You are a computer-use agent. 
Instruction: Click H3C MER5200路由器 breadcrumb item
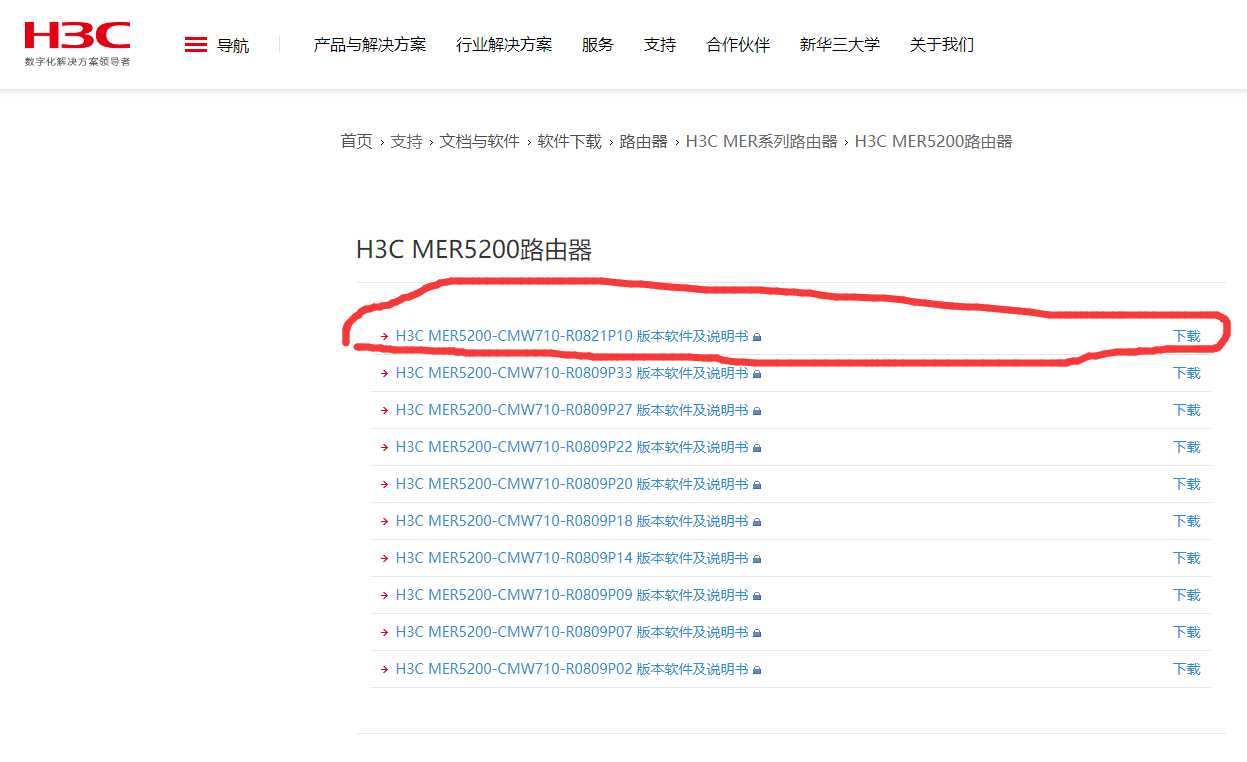(934, 142)
